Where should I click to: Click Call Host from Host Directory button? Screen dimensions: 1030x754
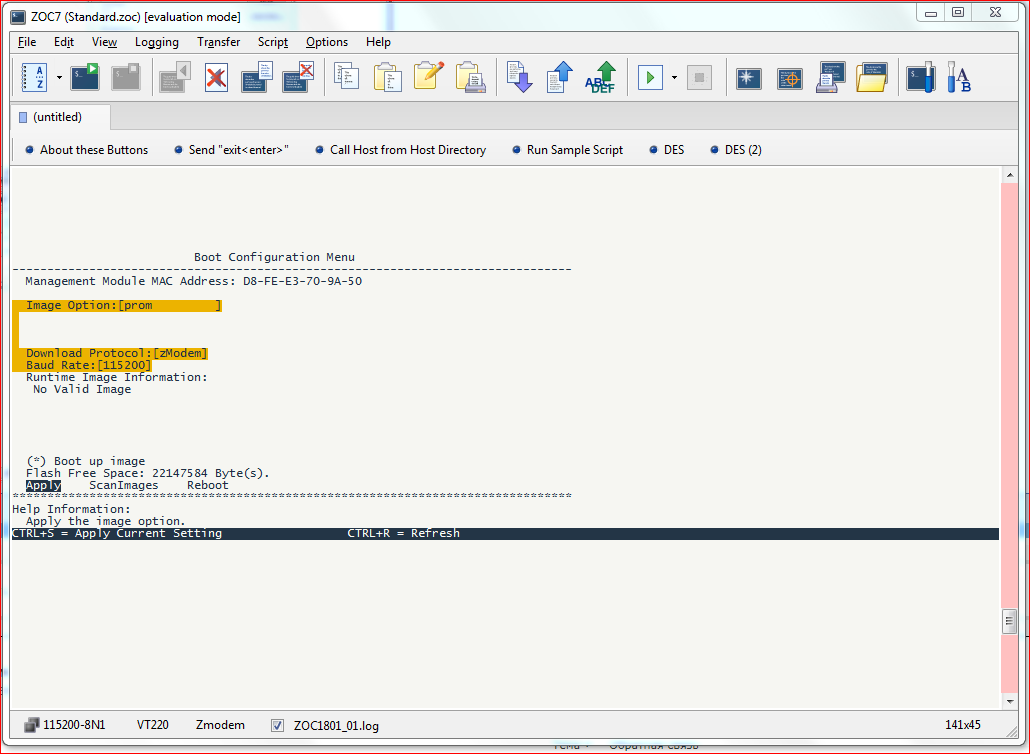[401, 150]
